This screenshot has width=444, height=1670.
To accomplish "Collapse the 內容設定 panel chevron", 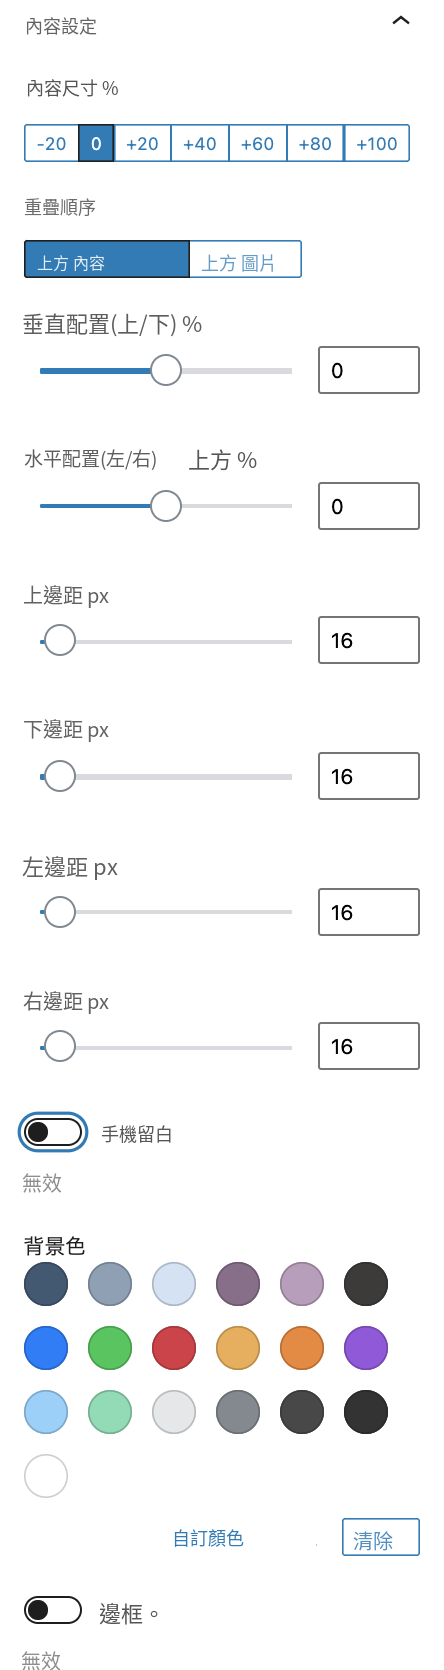I will point(401,21).
